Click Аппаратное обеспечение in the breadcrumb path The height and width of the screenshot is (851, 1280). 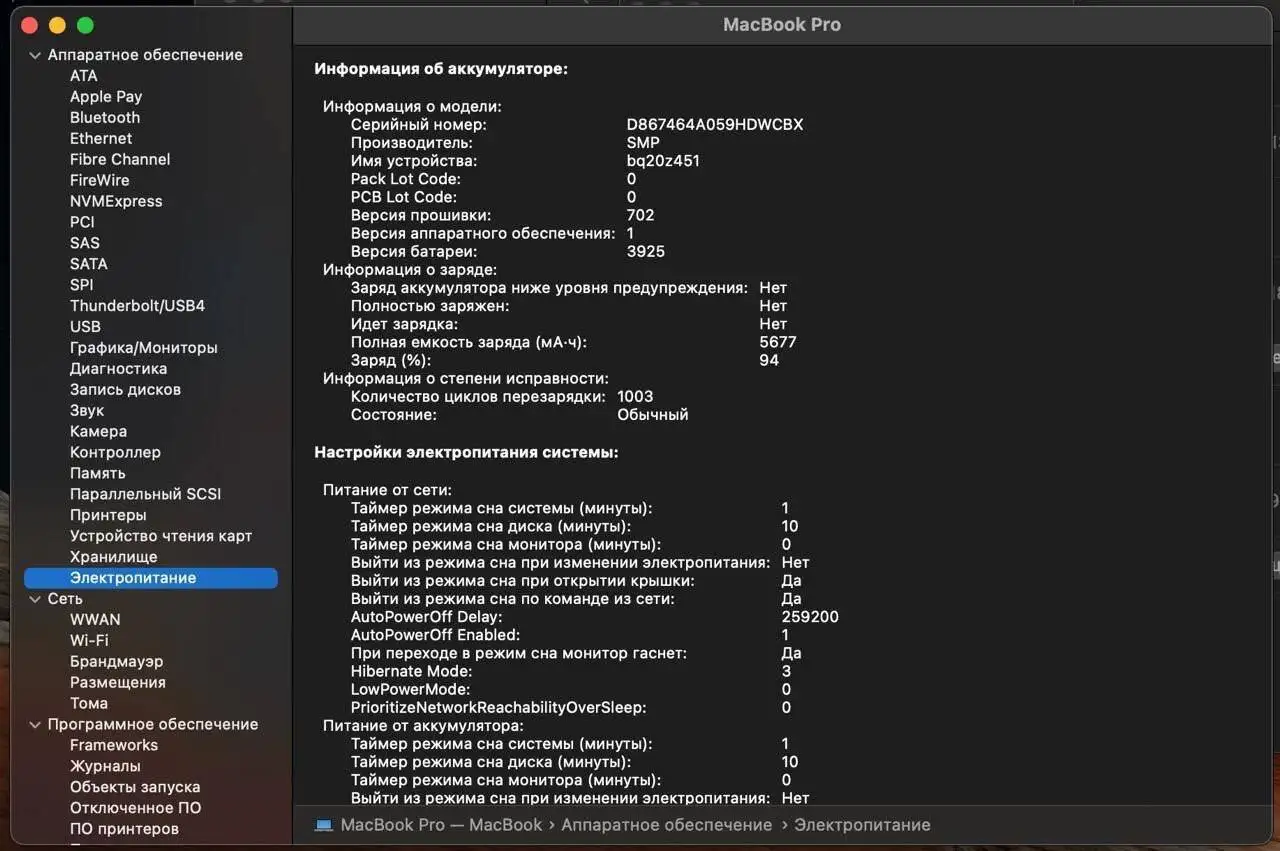coord(666,825)
